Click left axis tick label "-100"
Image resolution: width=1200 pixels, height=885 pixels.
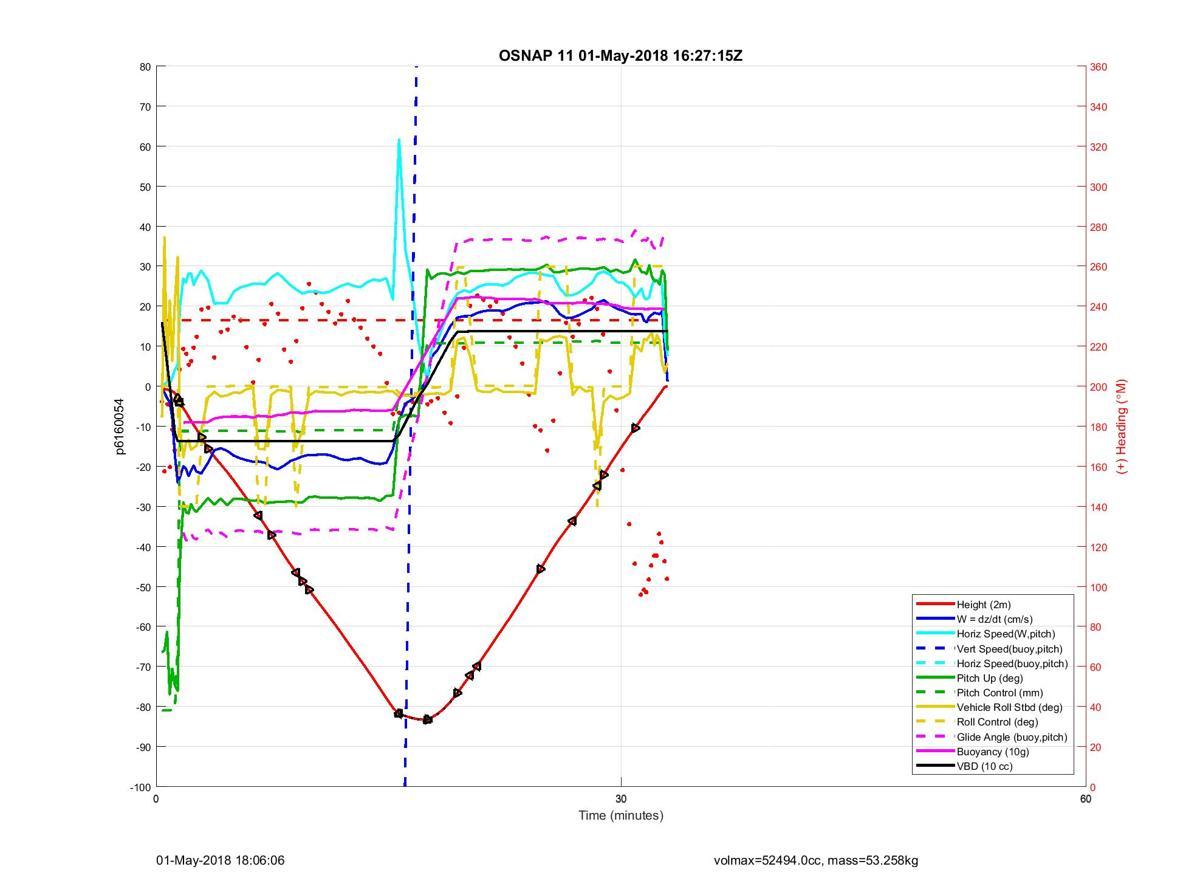point(141,787)
